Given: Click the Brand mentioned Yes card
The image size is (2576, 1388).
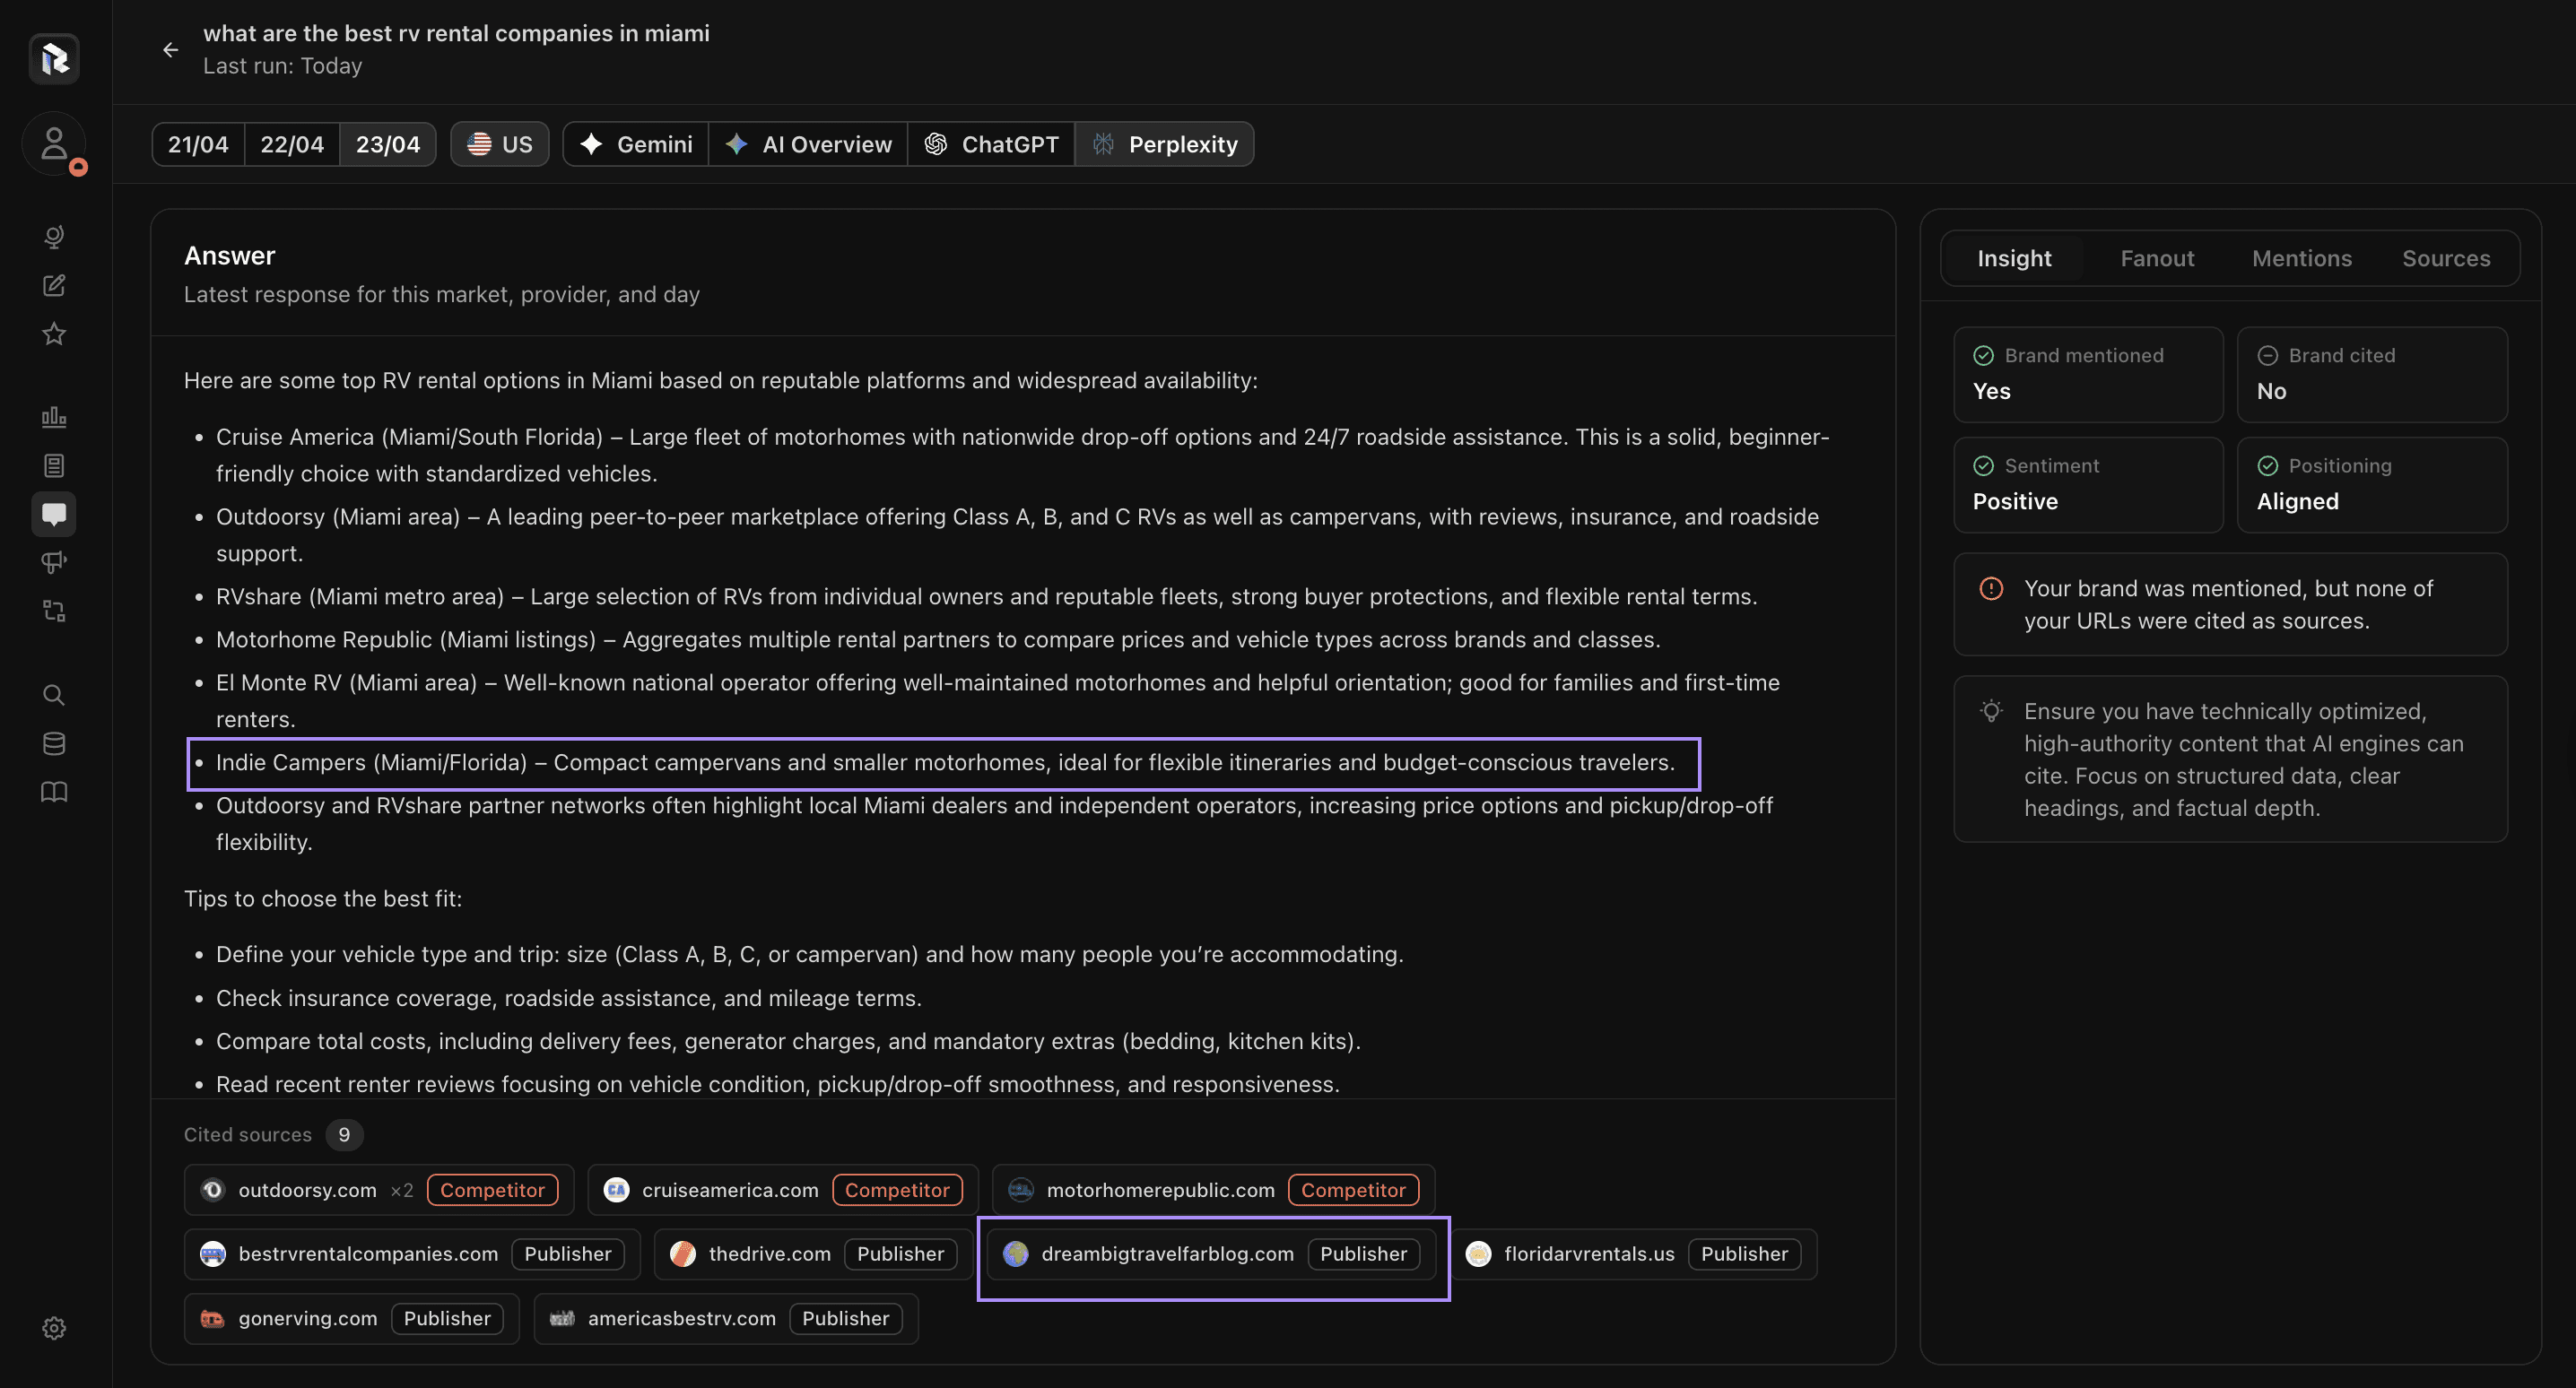Looking at the screenshot, I should [x=2088, y=375].
